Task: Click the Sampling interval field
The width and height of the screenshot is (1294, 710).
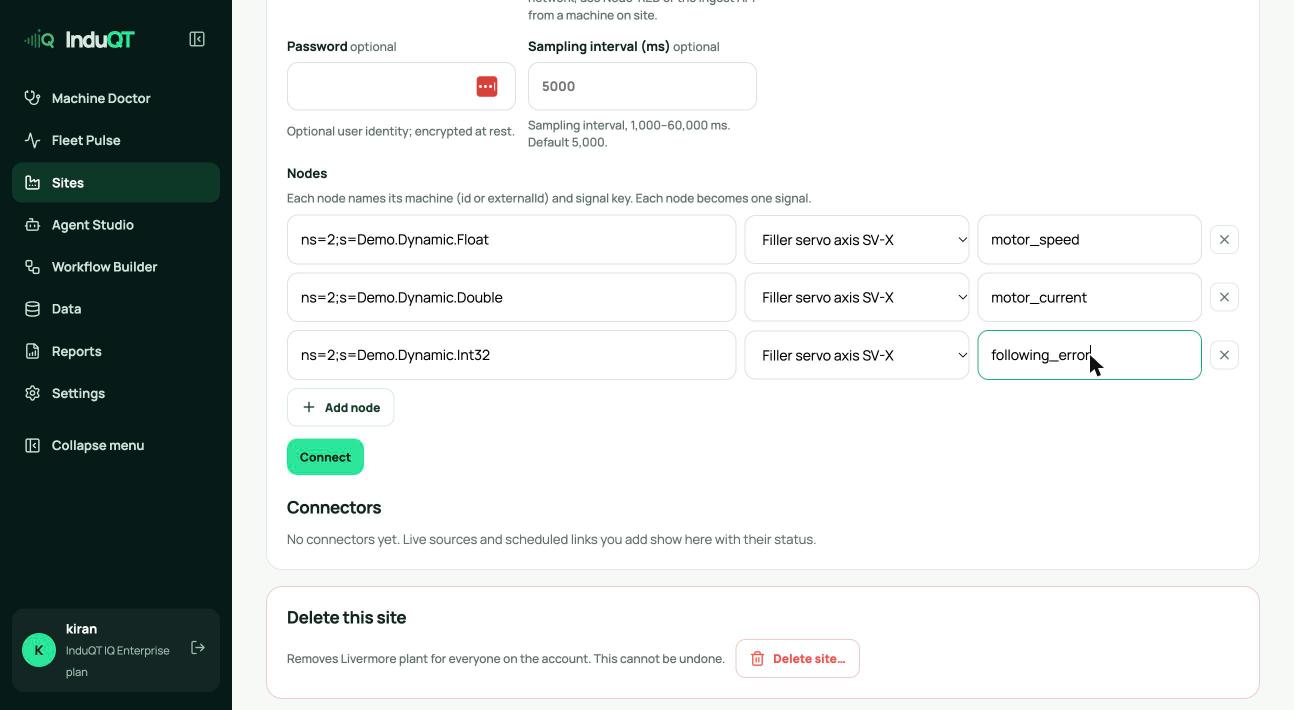Action: tap(642, 86)
